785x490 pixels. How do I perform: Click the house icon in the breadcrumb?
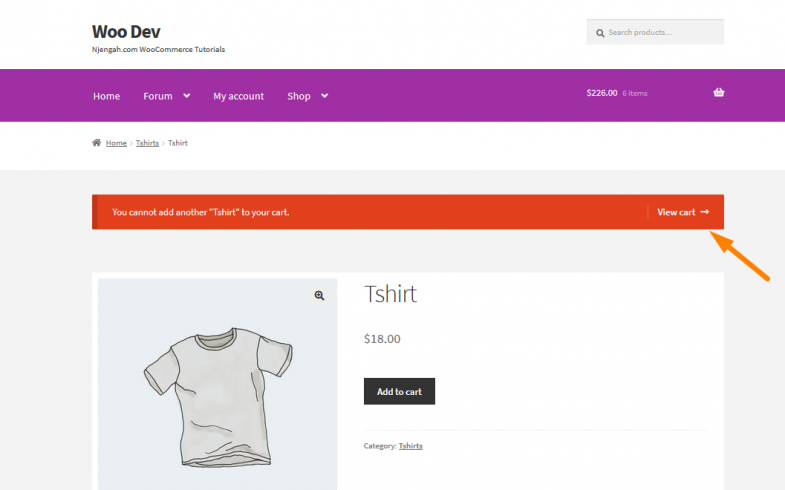pyautogui.click(x=97, y=143)
